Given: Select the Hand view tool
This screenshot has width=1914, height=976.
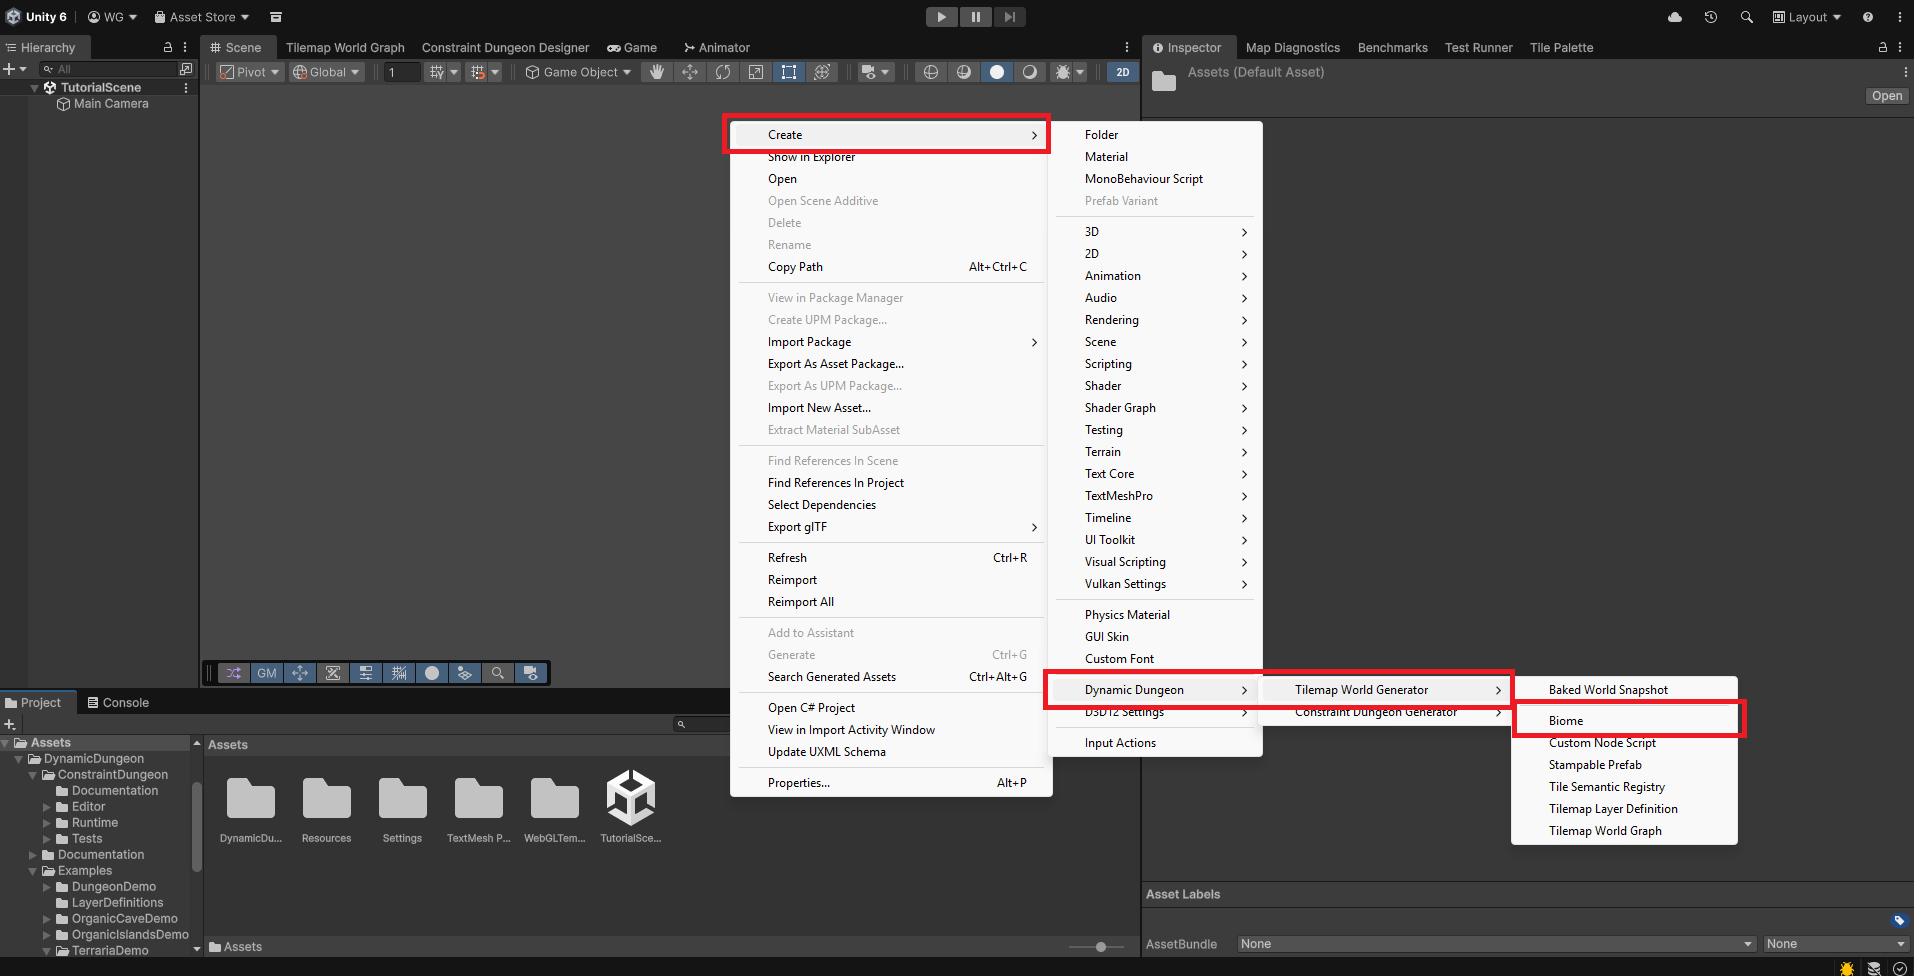Looking at the screenshot, I should click(x=656, y=72).
